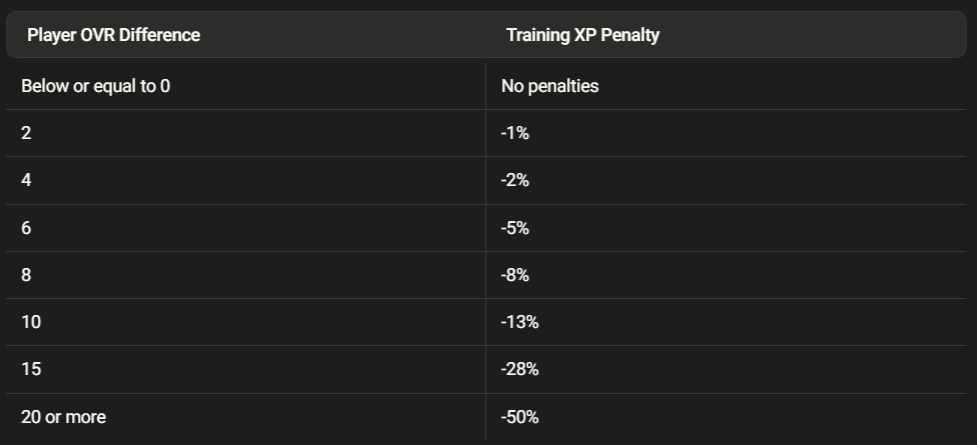Screen dimensions: 977x445
Task: Click the vertical divider between the two columns
Action: (486, 250)
